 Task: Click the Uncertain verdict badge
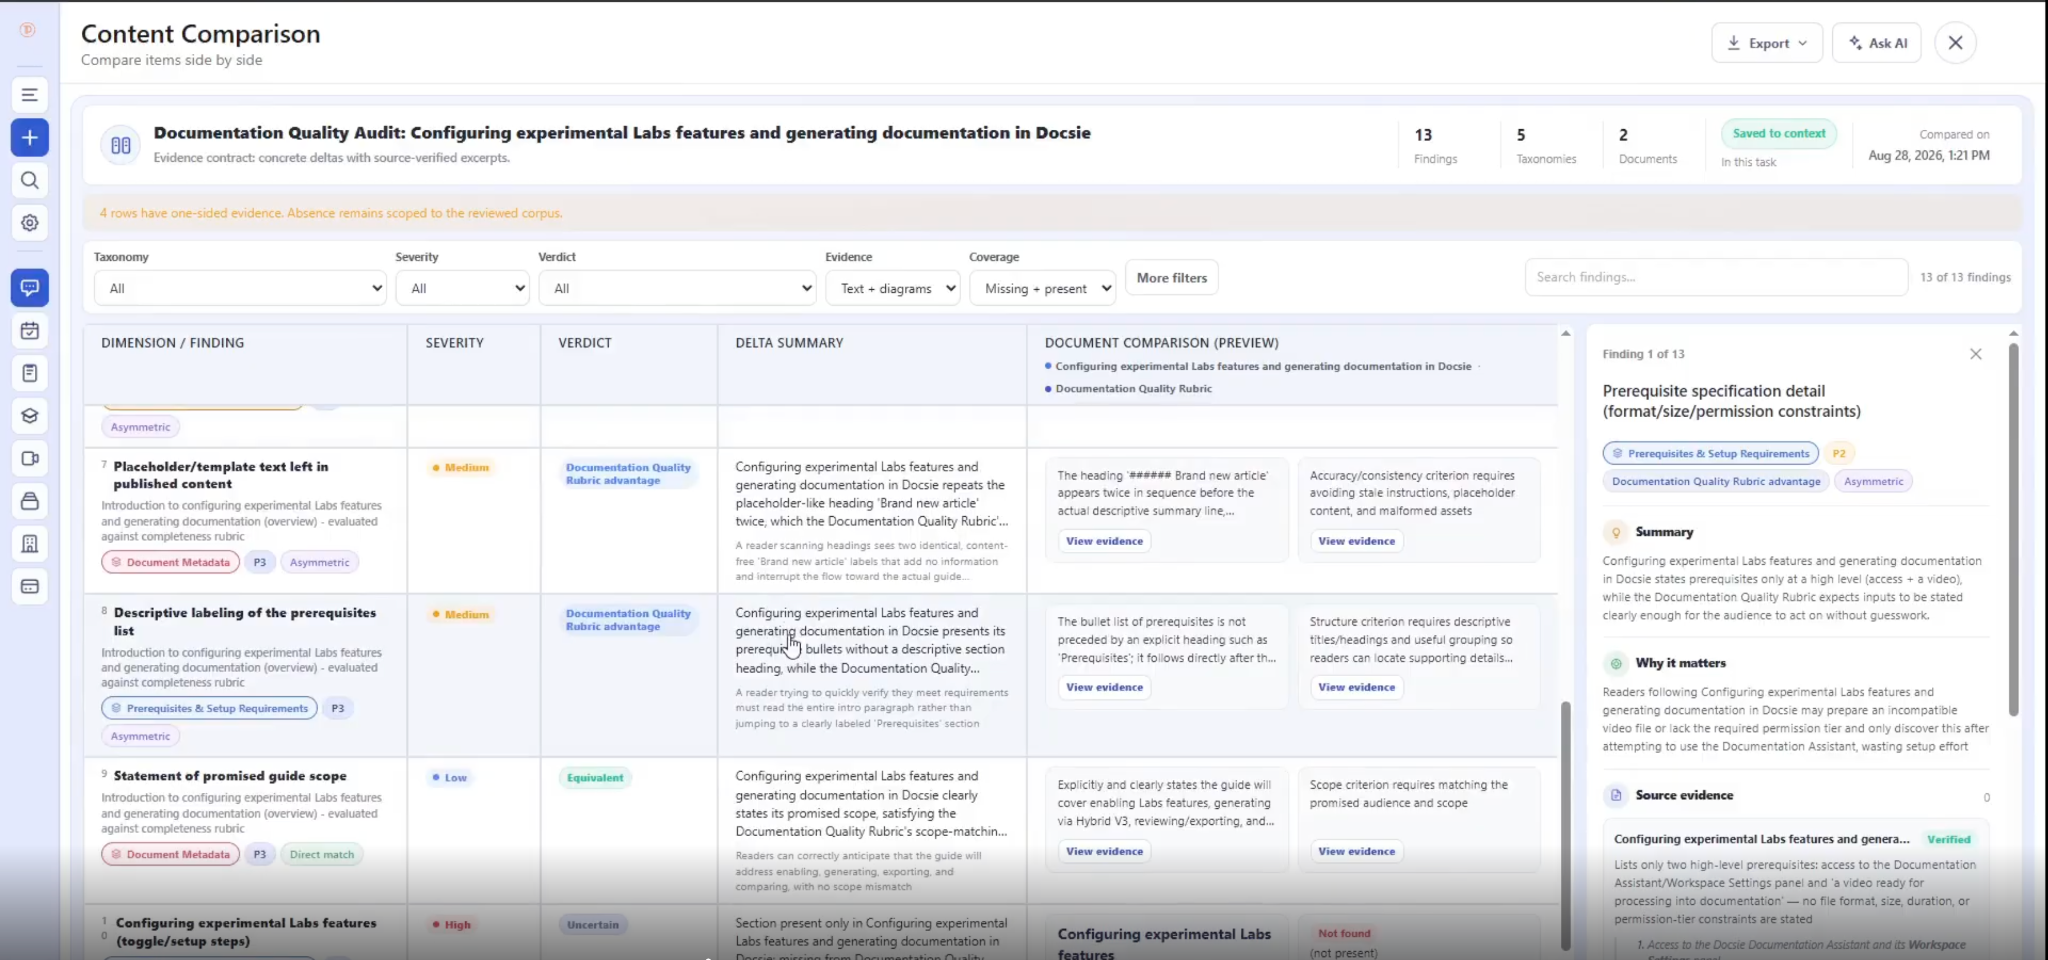pyautogui.click(x=593, y=925)
